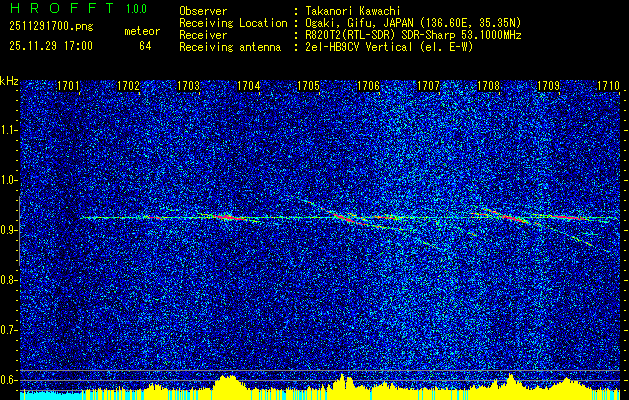The height and width of the screenshot is (400, 629).
Task: Click the file name 2511291700.png
Action: coord(51,27)
